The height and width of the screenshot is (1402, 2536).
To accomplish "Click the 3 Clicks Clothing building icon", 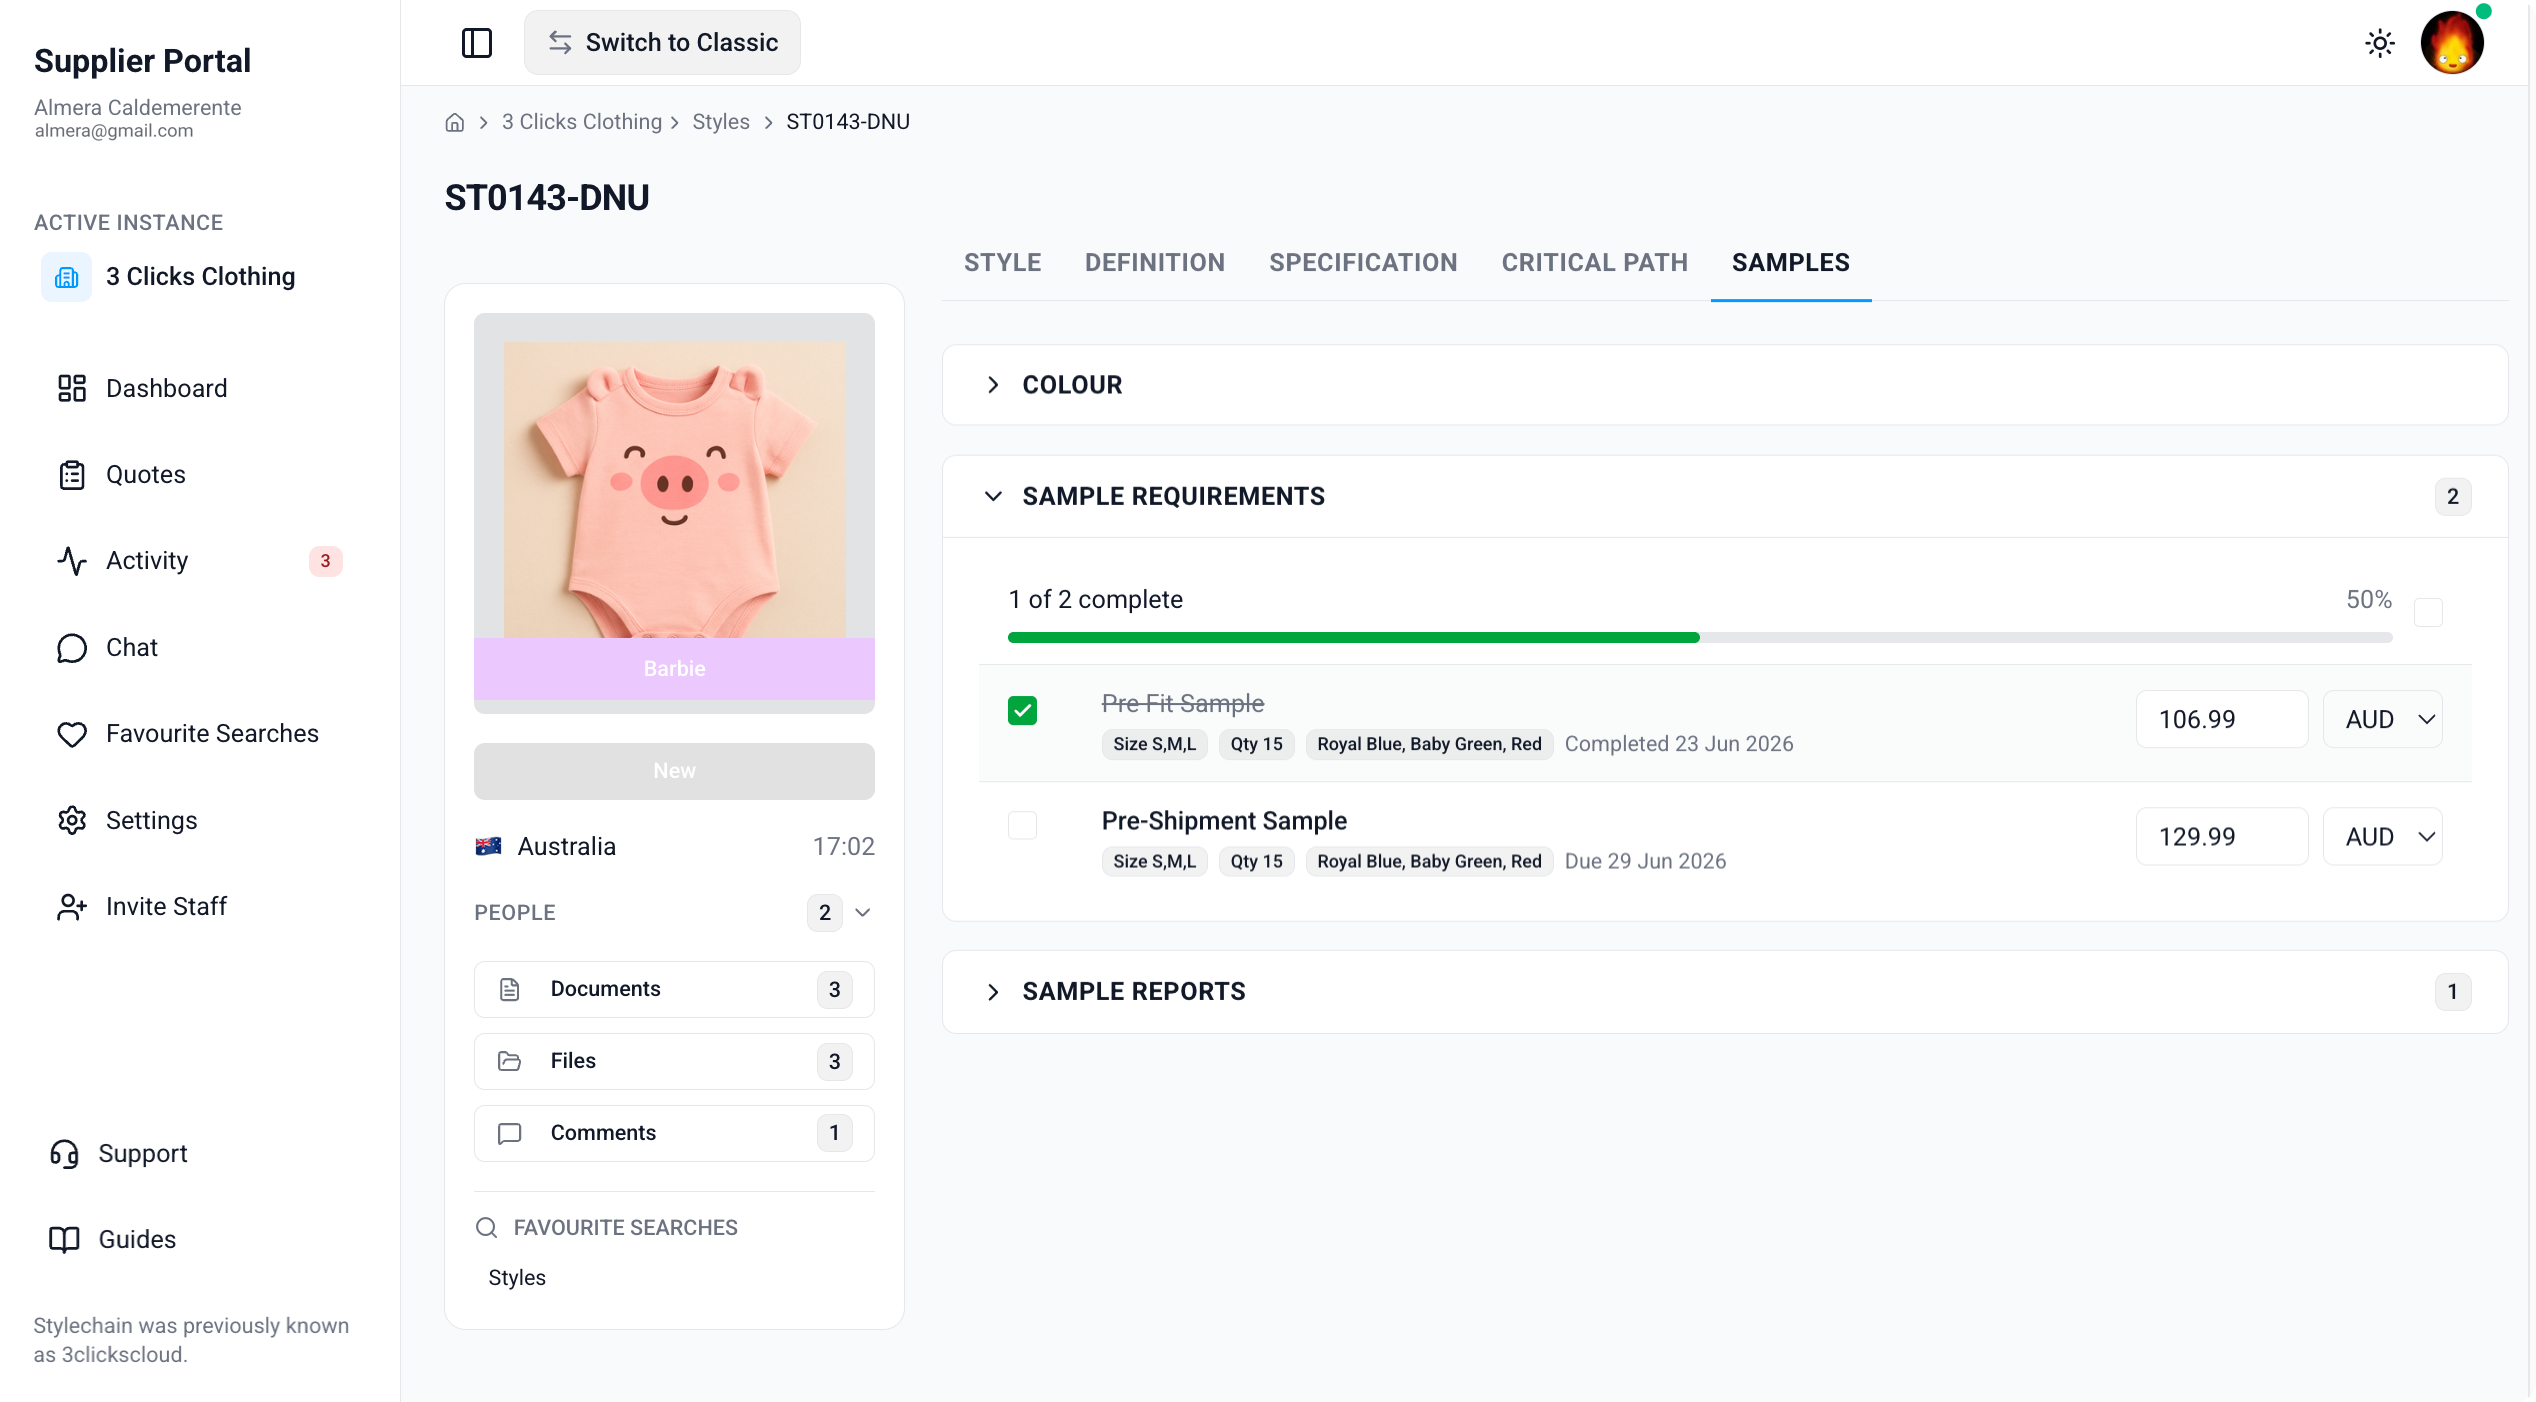I will point(67,277).
